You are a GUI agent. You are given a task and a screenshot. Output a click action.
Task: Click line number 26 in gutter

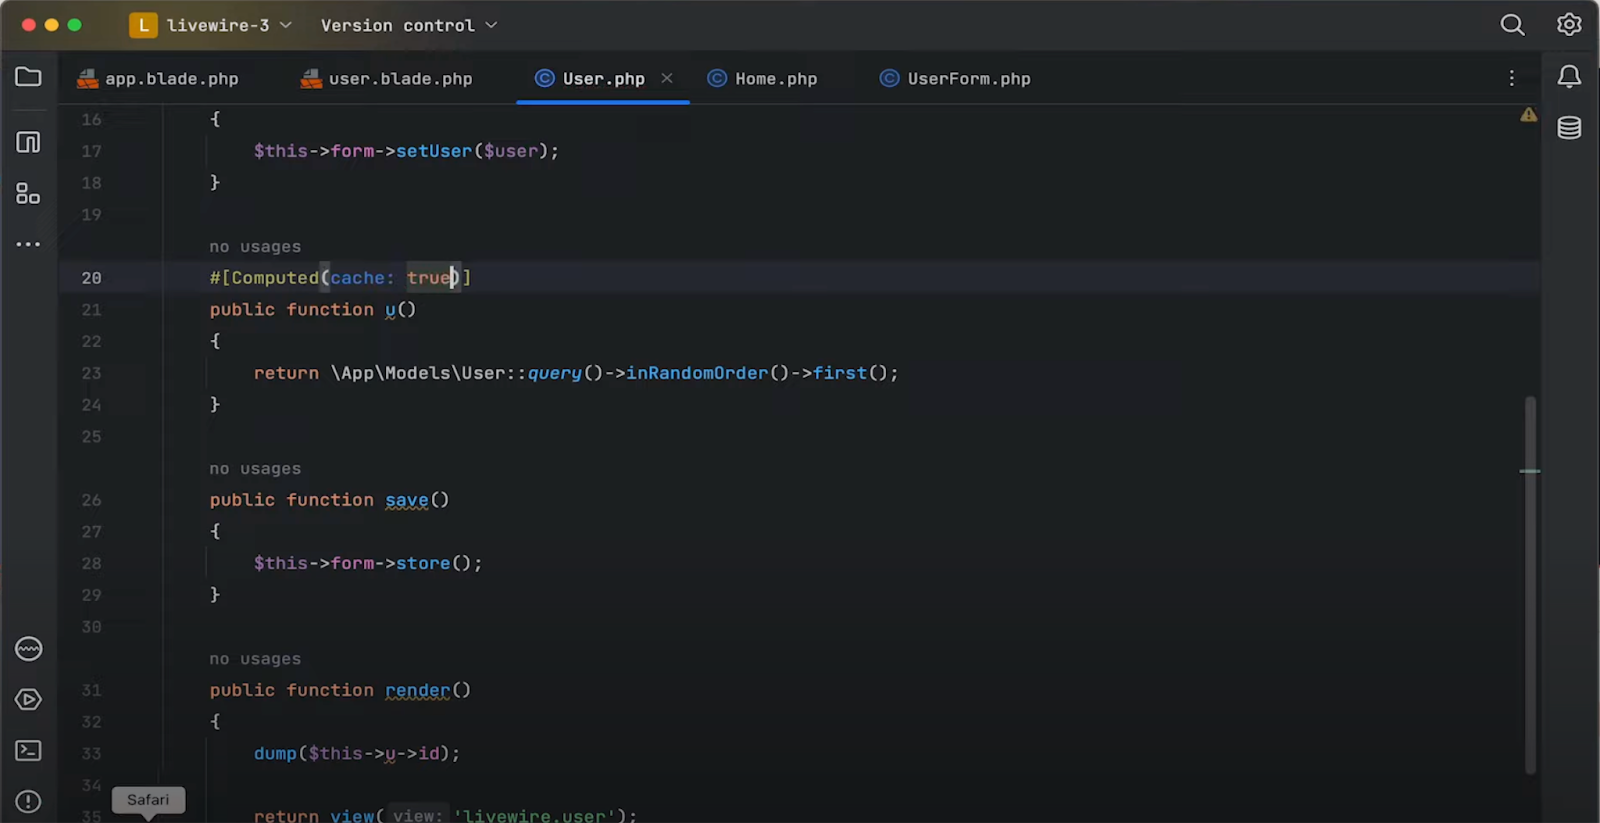pyautogui.click(x=91, y=500)
